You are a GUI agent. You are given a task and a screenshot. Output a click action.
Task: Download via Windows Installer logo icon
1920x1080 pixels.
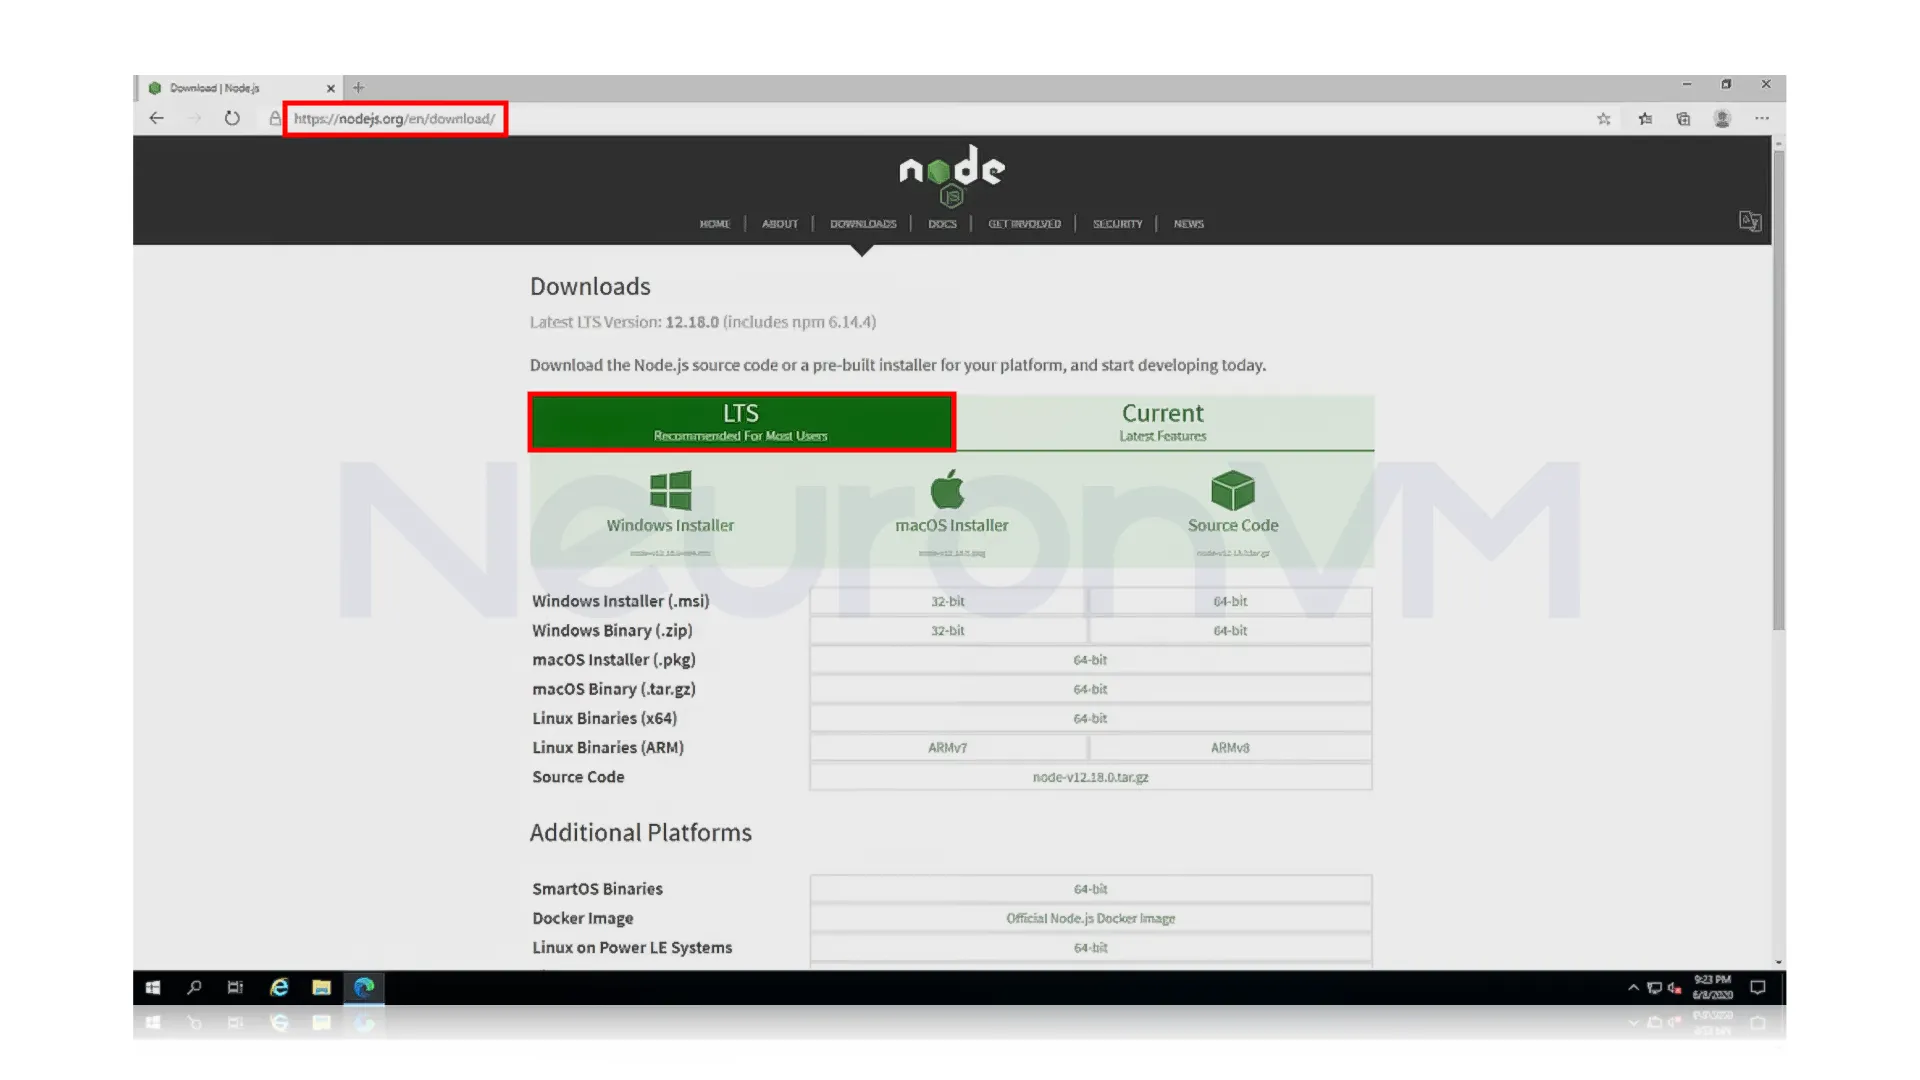click(670, 491)
